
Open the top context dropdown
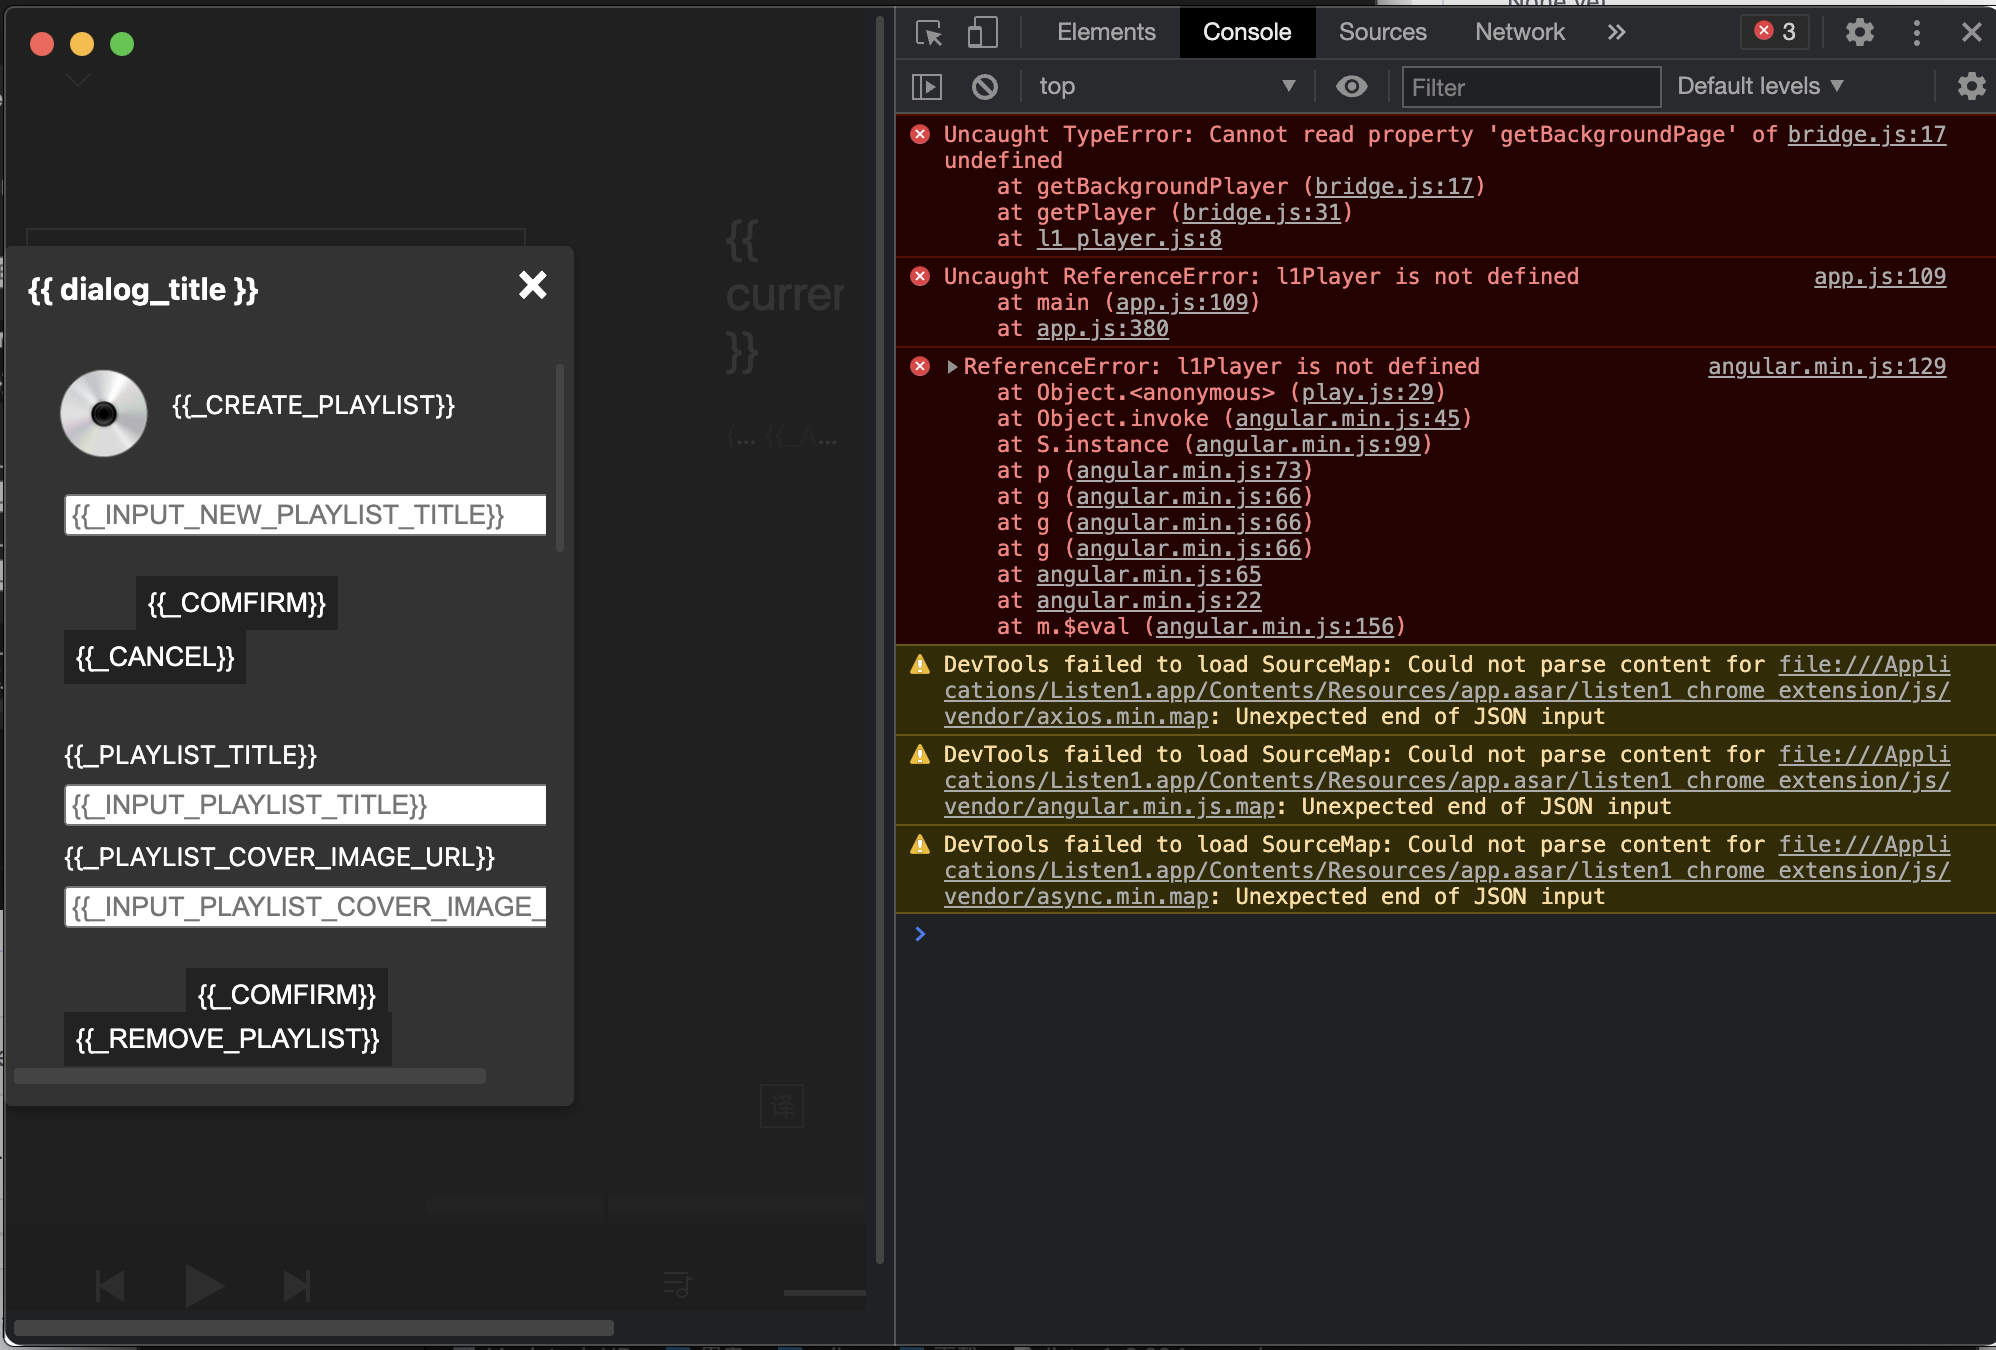click(1167, 87)
